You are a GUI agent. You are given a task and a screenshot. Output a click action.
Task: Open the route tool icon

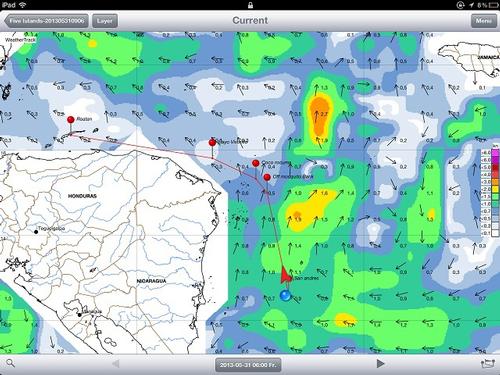488,364
